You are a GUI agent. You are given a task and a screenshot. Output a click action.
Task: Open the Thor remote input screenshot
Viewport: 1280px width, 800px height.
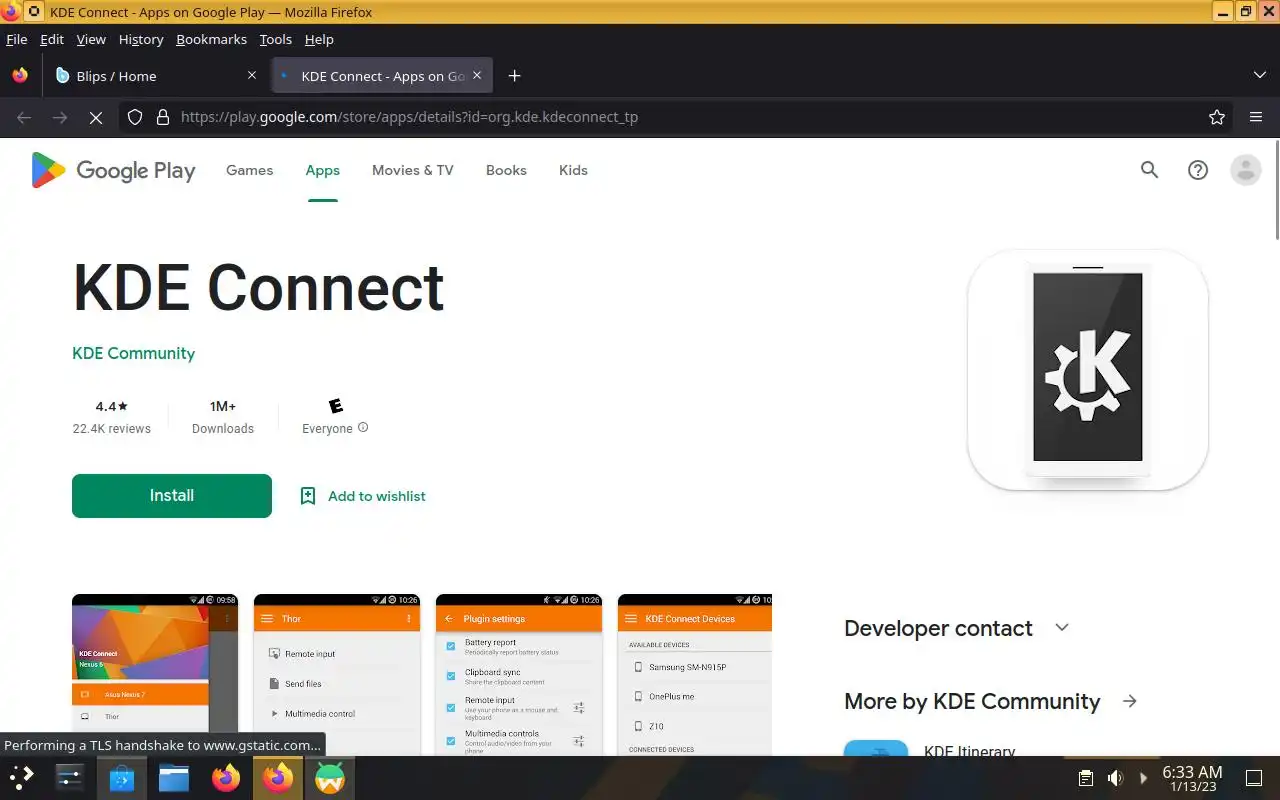coord(337,675)
